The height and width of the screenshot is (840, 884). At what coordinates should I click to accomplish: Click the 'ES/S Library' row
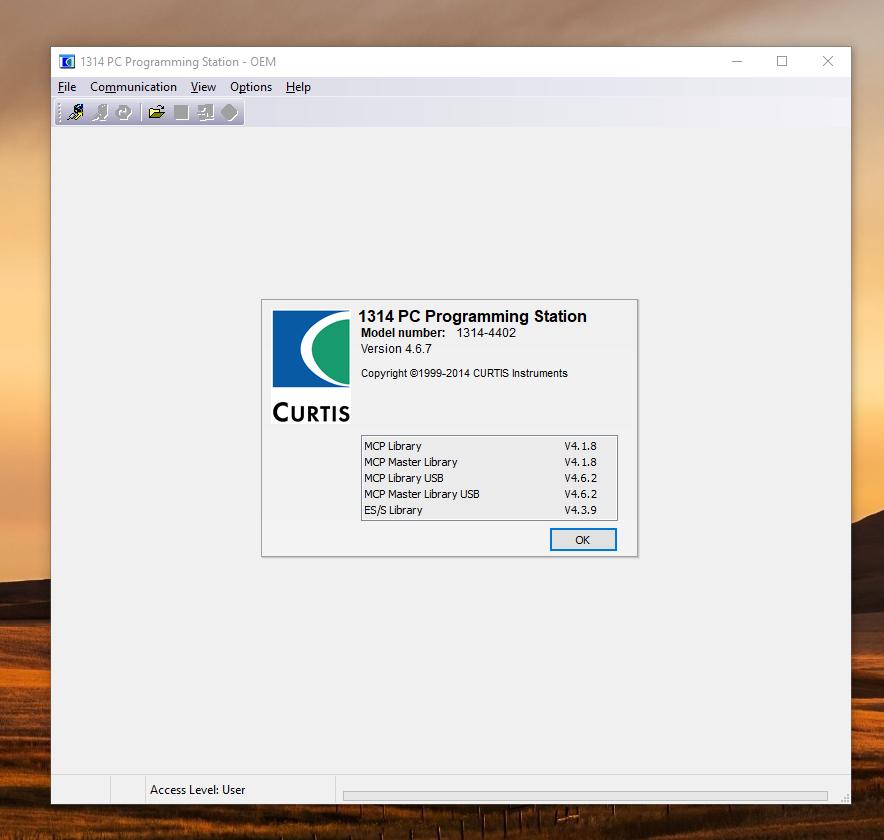[x=489, y=510]
